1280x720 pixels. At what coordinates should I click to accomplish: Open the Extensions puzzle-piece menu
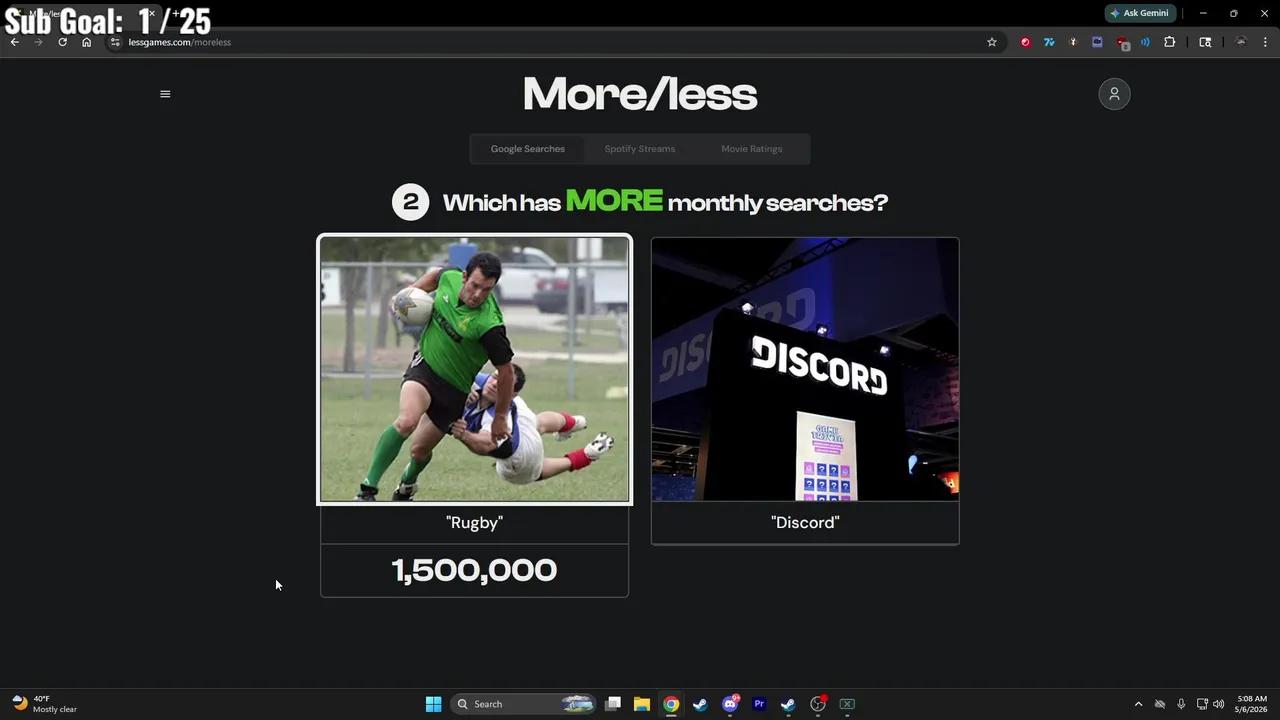point(1169,42)
